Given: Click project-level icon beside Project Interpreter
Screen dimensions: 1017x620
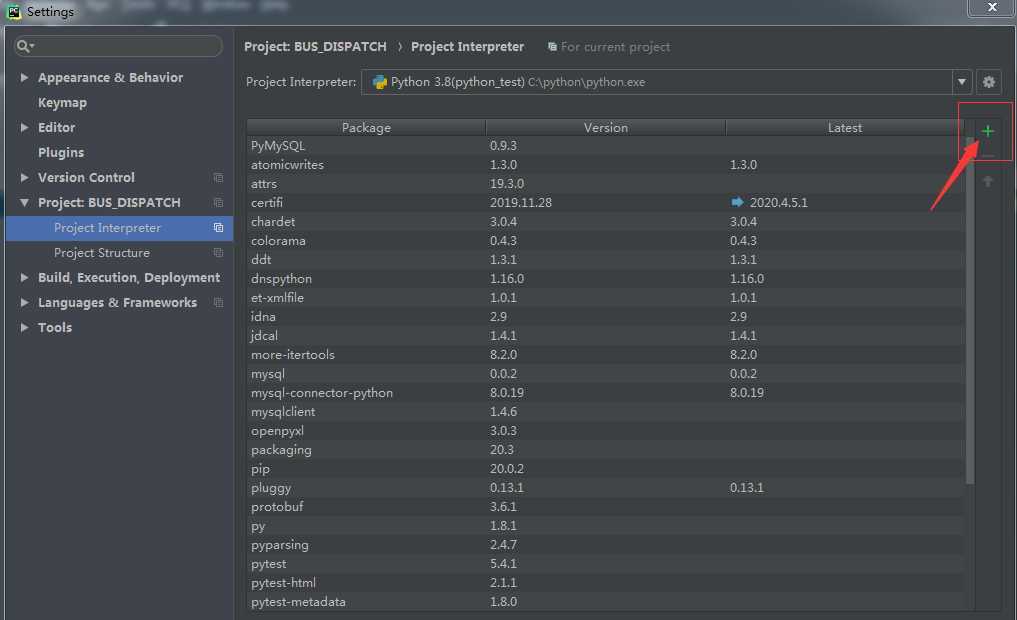Looking at the screenshot, I should [219, 228].
